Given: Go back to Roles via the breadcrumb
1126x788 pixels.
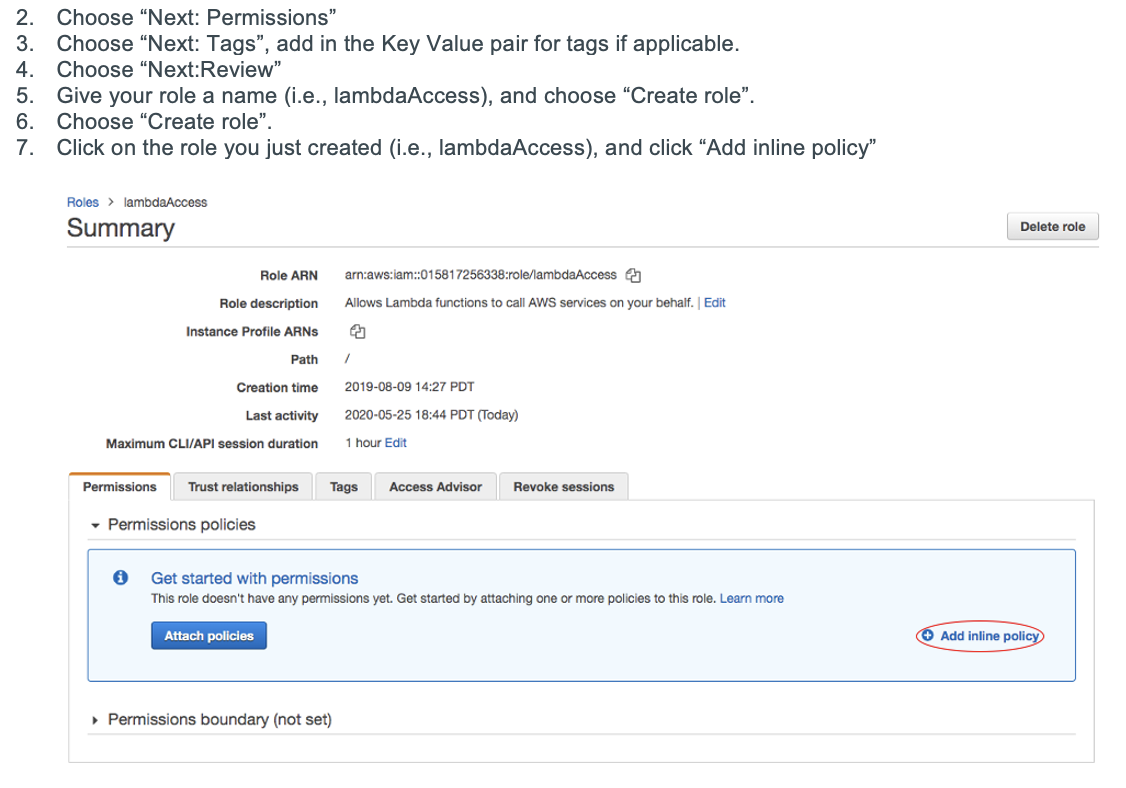Looking at the screenshot, I should (x=82, y=202).
